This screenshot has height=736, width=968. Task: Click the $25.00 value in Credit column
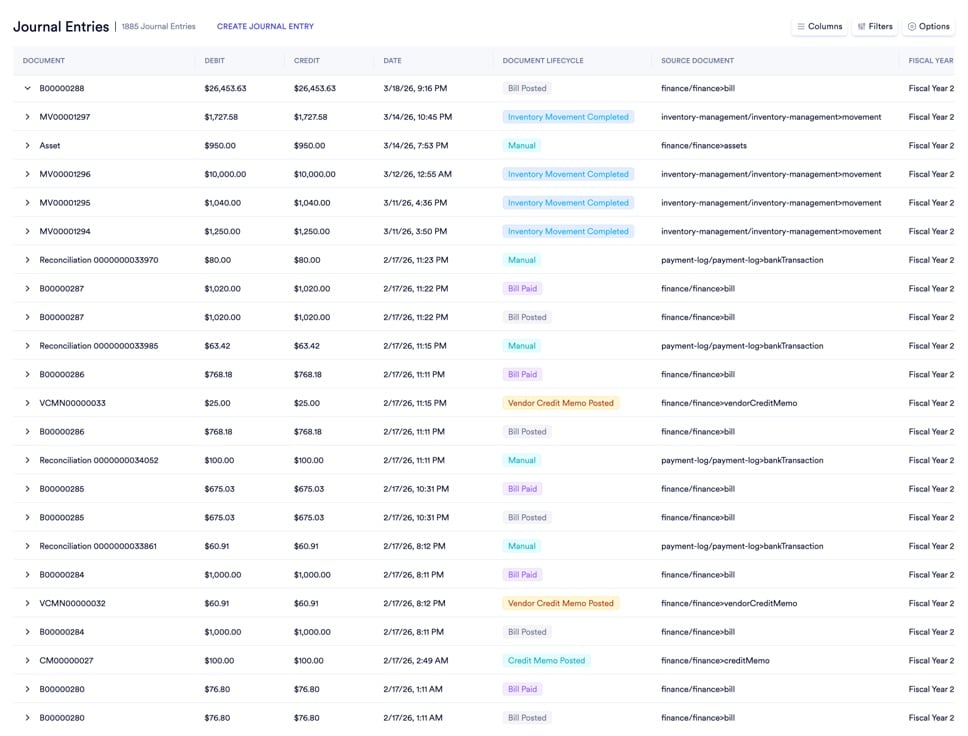307,403
